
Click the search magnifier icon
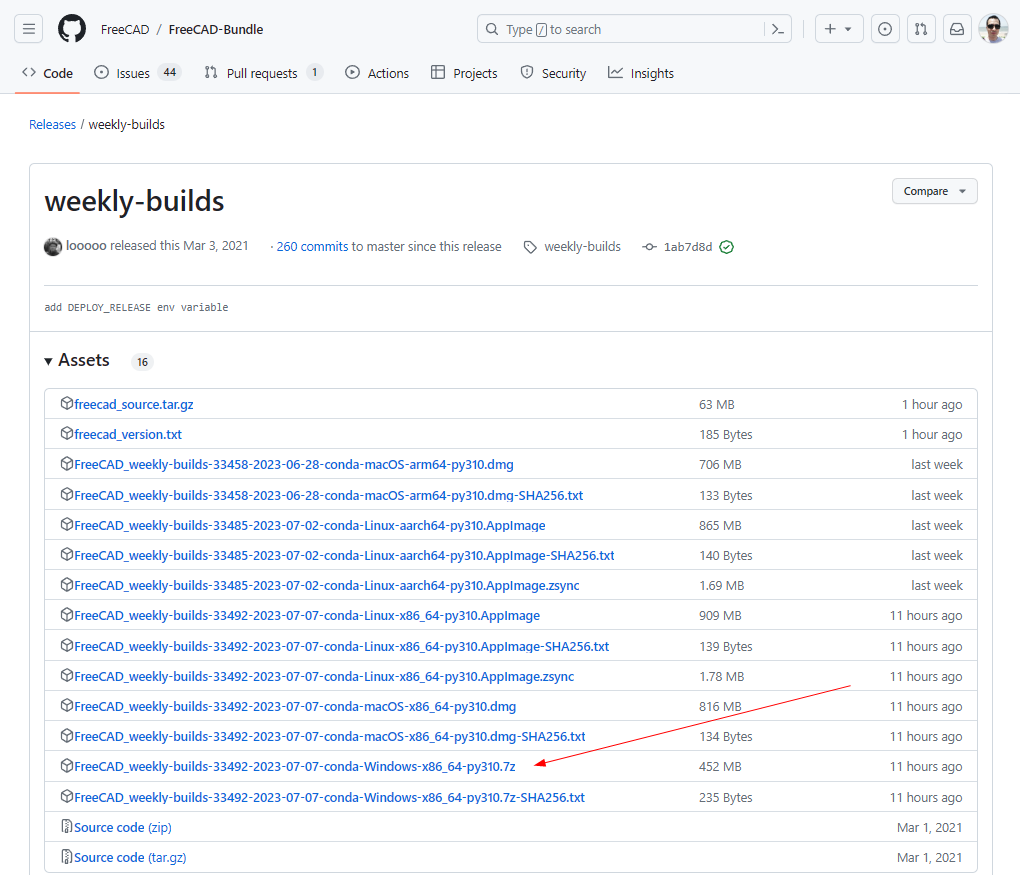[x=492, y=29]
